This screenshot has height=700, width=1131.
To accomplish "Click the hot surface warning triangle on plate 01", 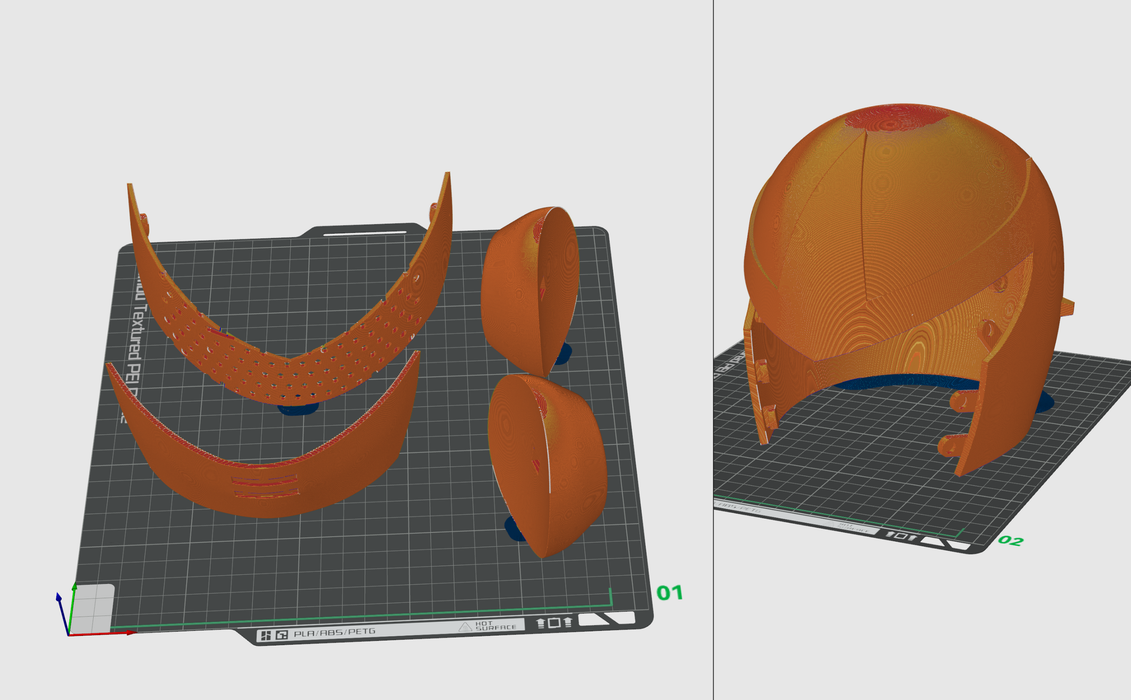I will coord(465,627).
